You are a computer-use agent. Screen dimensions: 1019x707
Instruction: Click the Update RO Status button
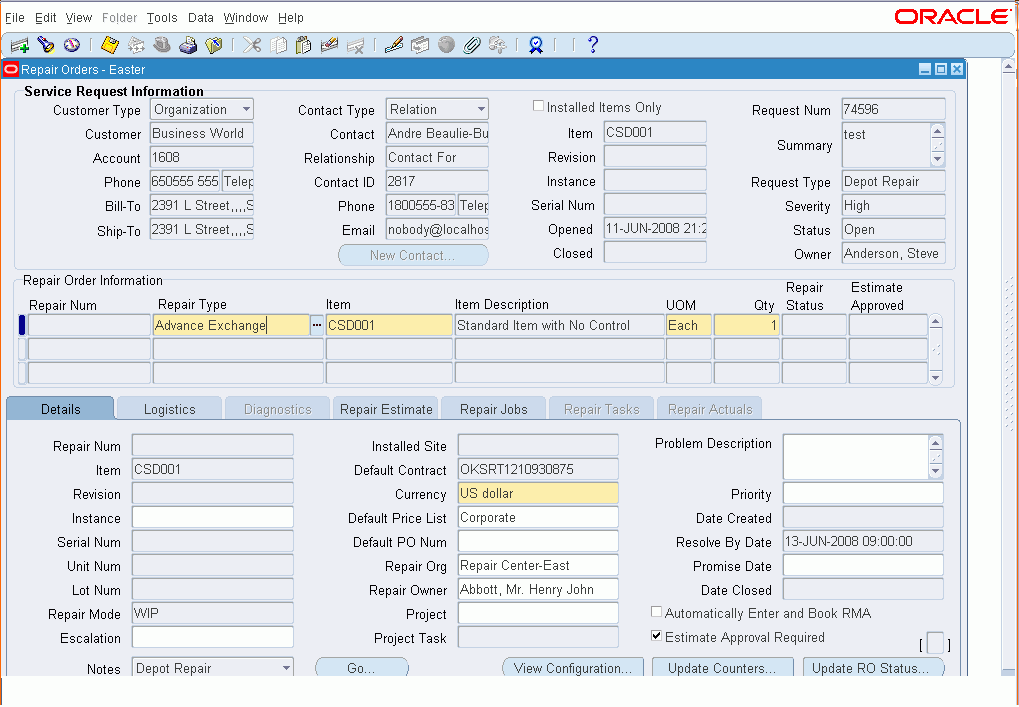click(x=873, y=668)
